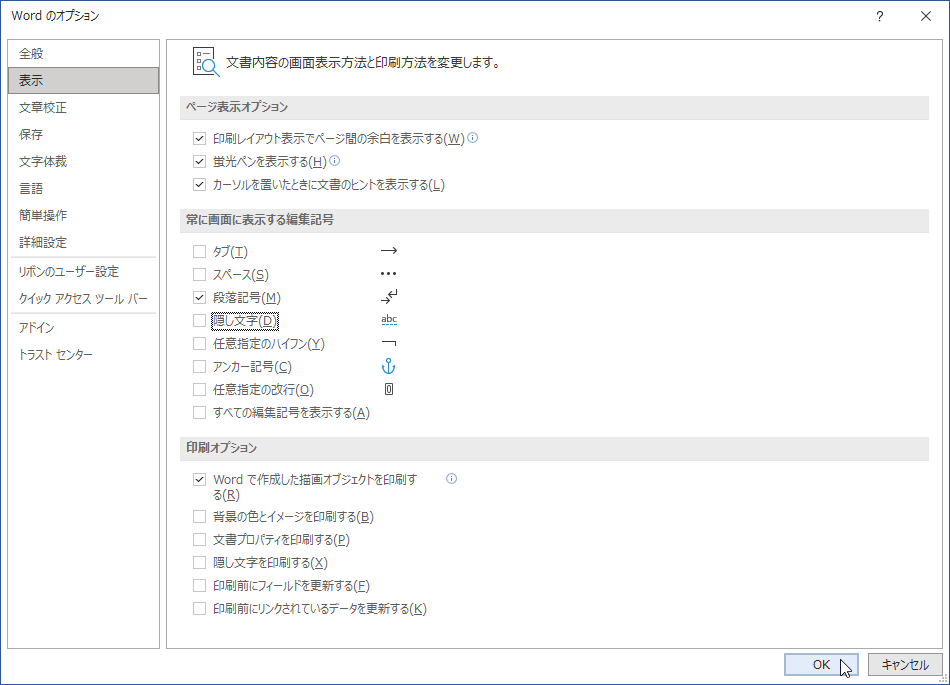The height and width of the screenshot is (685, 950).
Task: Uncheck 印刷レイアウト表示でページ間の余白を表示する
Action: pos(199,138)
